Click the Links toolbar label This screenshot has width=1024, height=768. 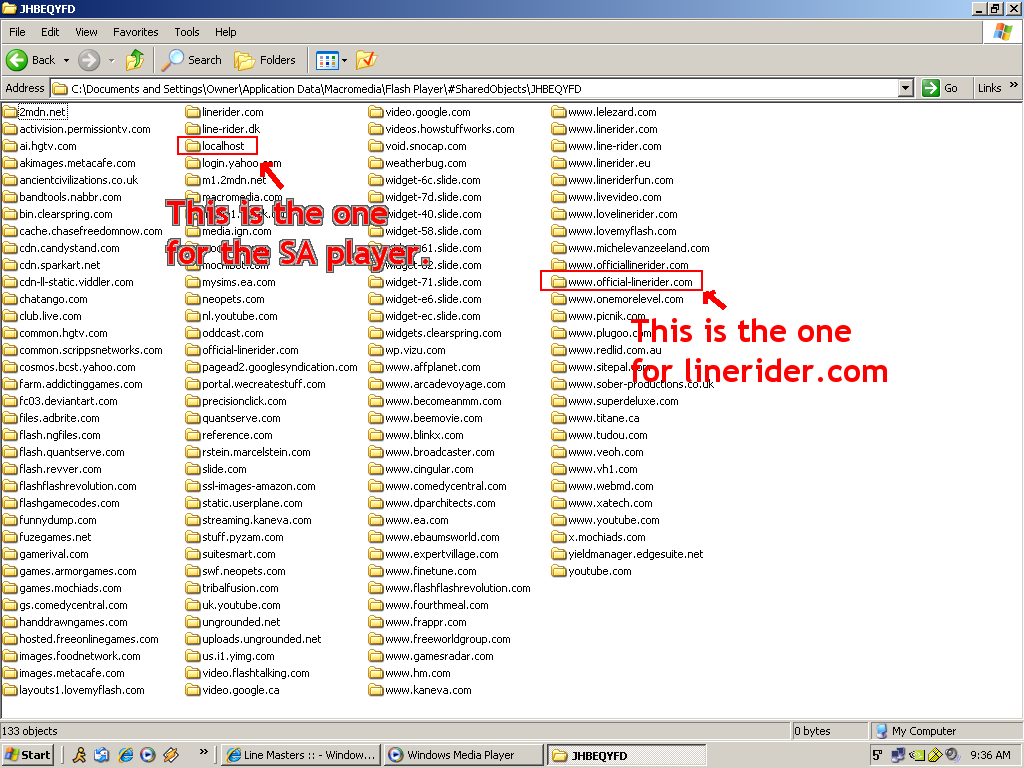tap(989, 88)
